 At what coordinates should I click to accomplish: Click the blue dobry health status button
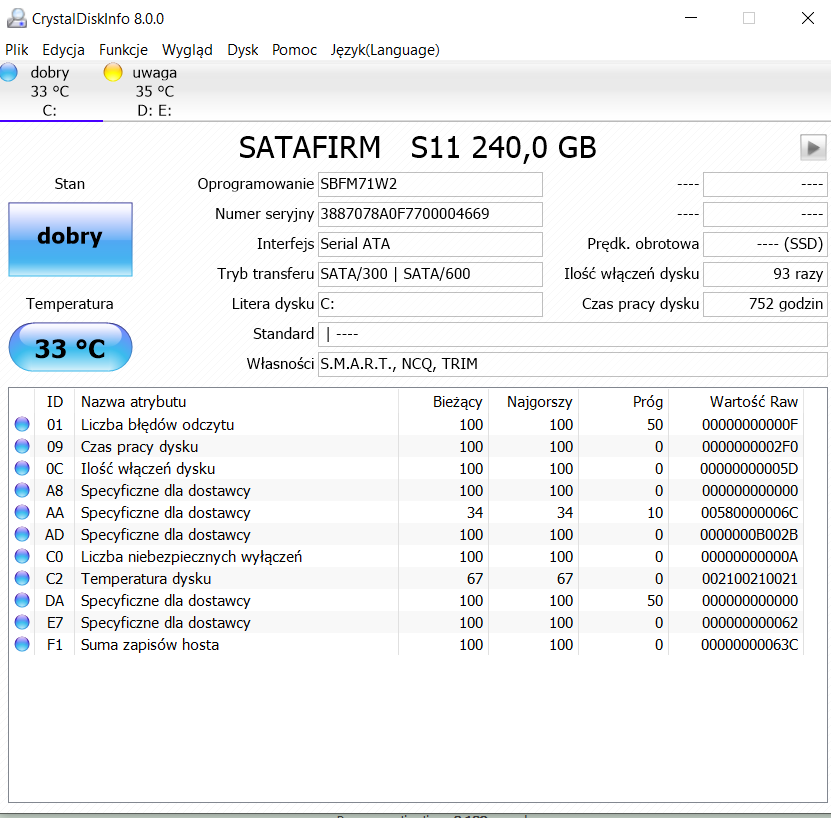[70, 239]
